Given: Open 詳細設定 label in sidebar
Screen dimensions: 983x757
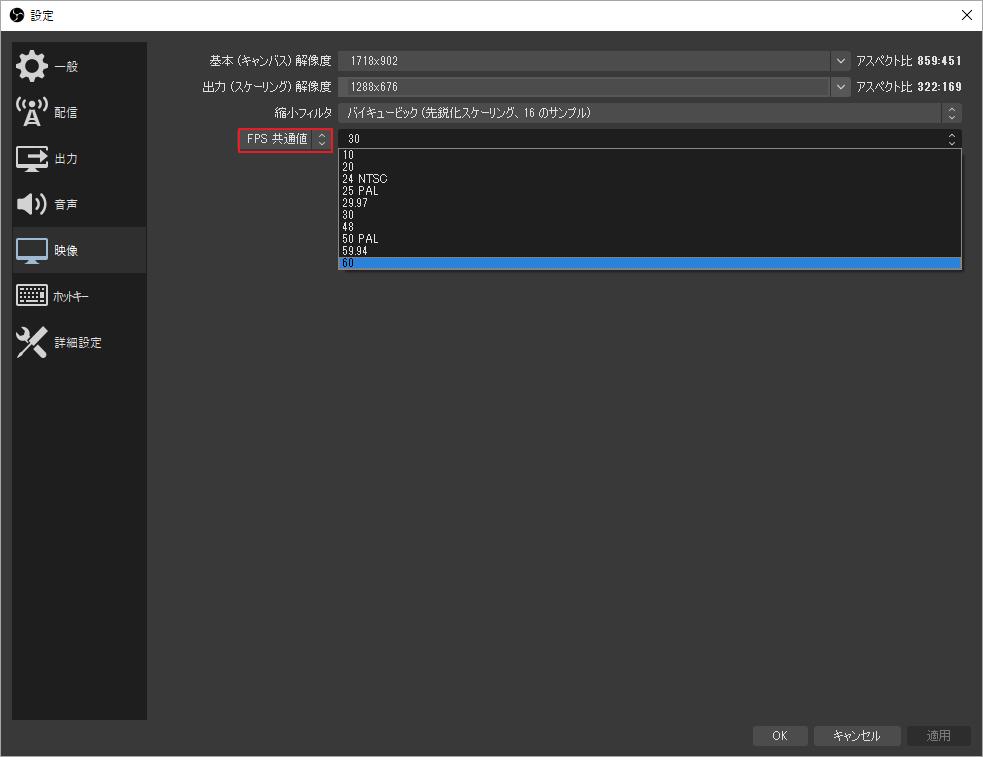Looking at the screenshot, I should [78, 342].
